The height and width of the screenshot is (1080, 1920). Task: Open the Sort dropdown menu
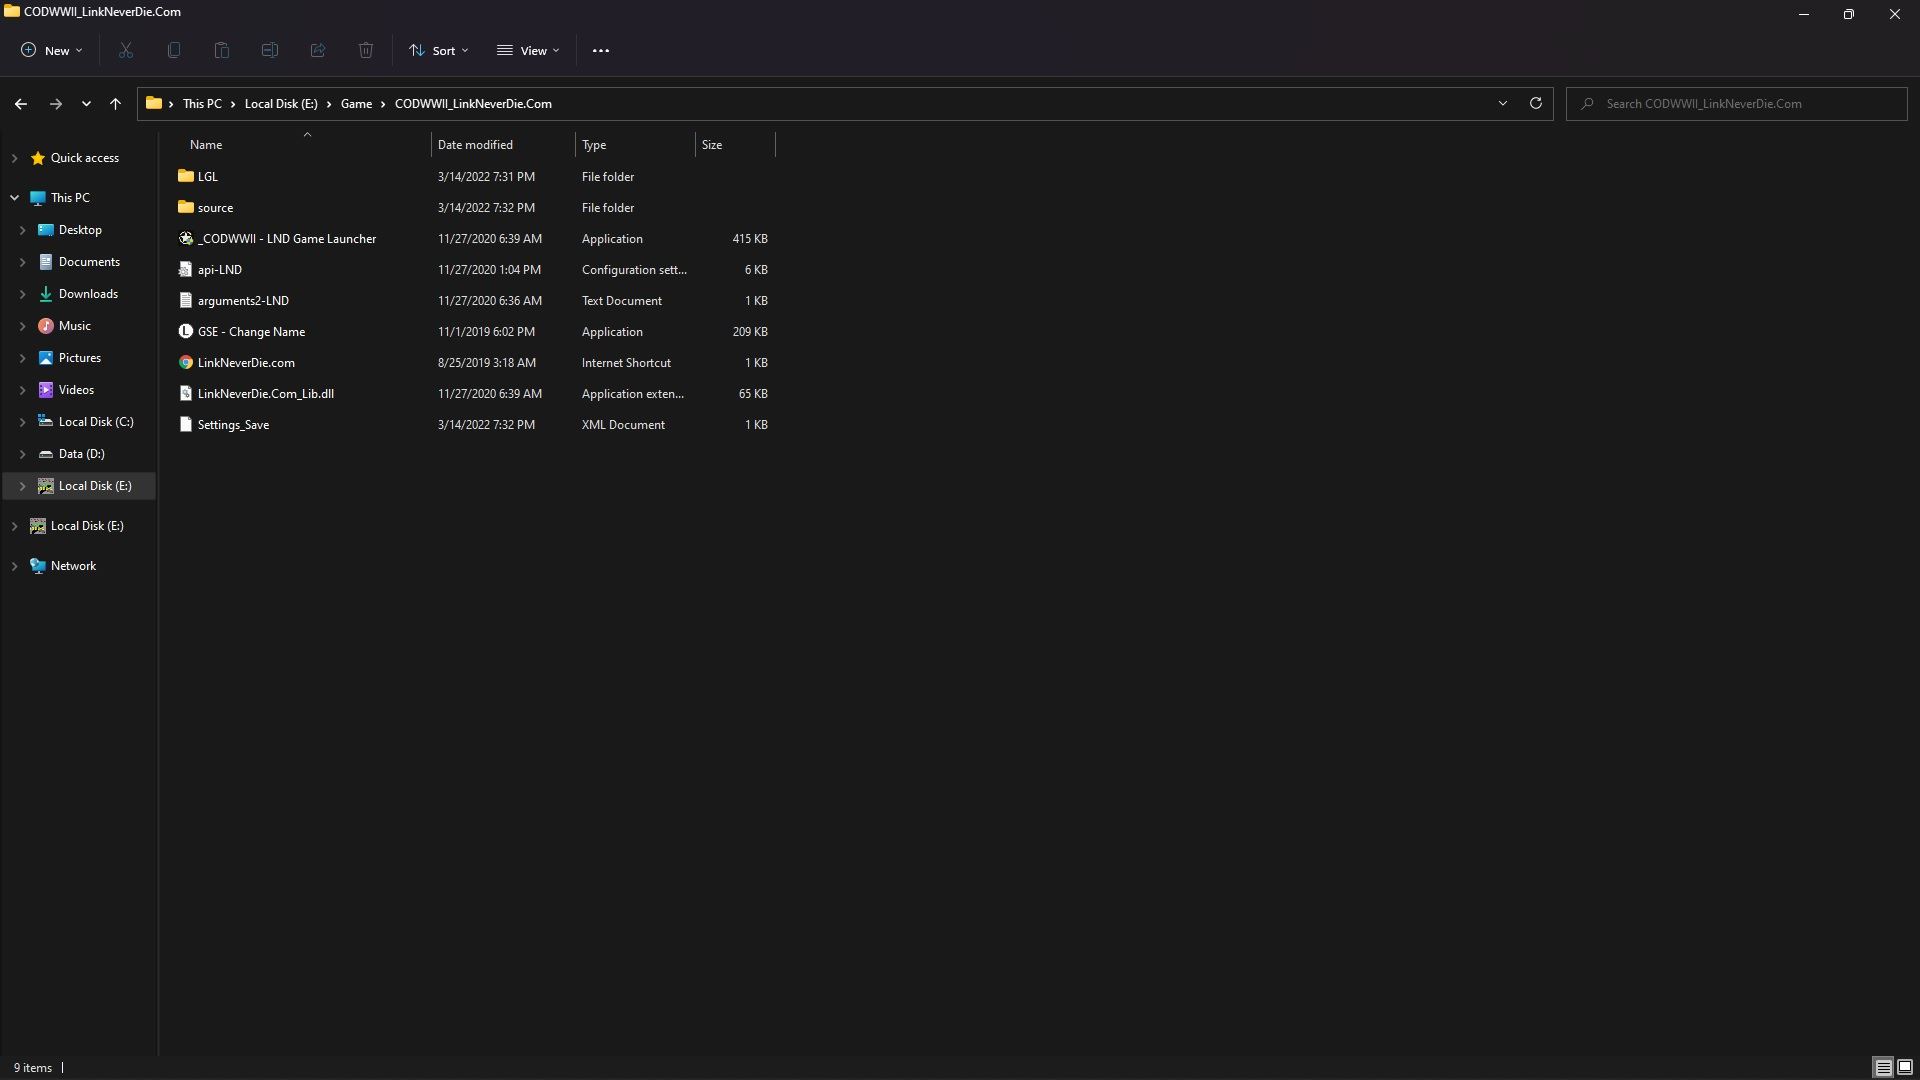[x=438, y=51]
